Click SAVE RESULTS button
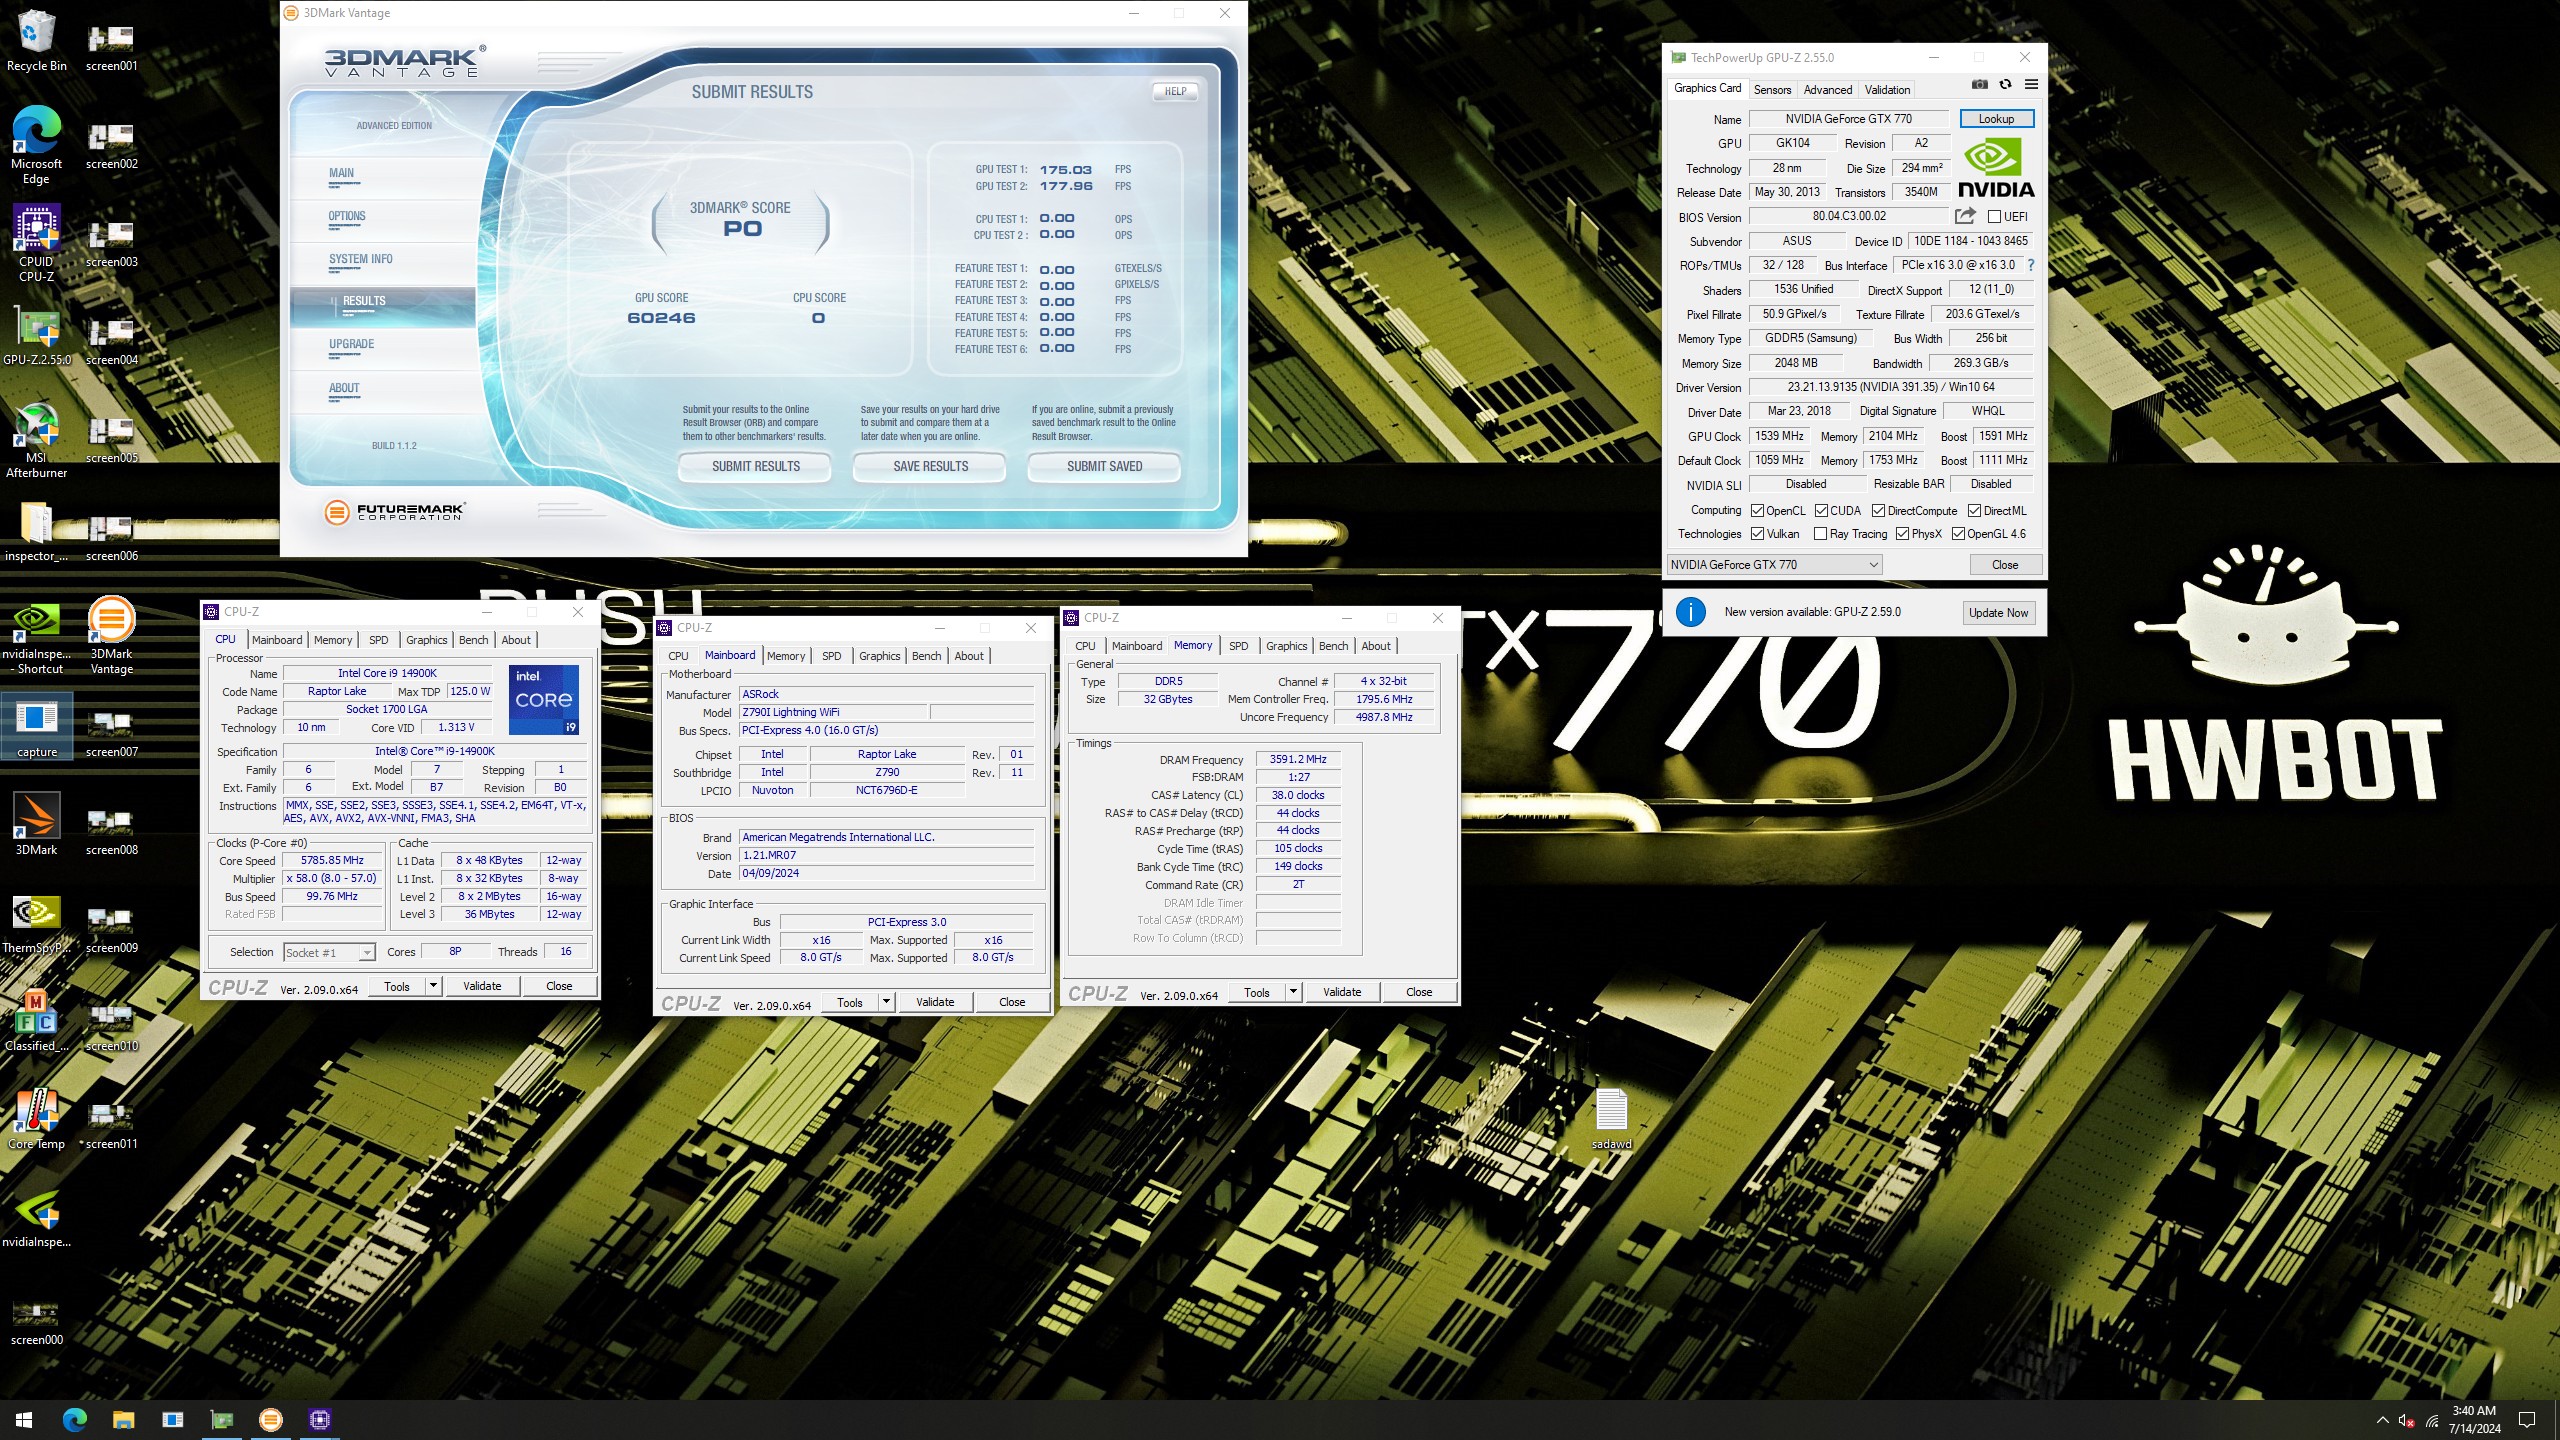 [930, 466]
